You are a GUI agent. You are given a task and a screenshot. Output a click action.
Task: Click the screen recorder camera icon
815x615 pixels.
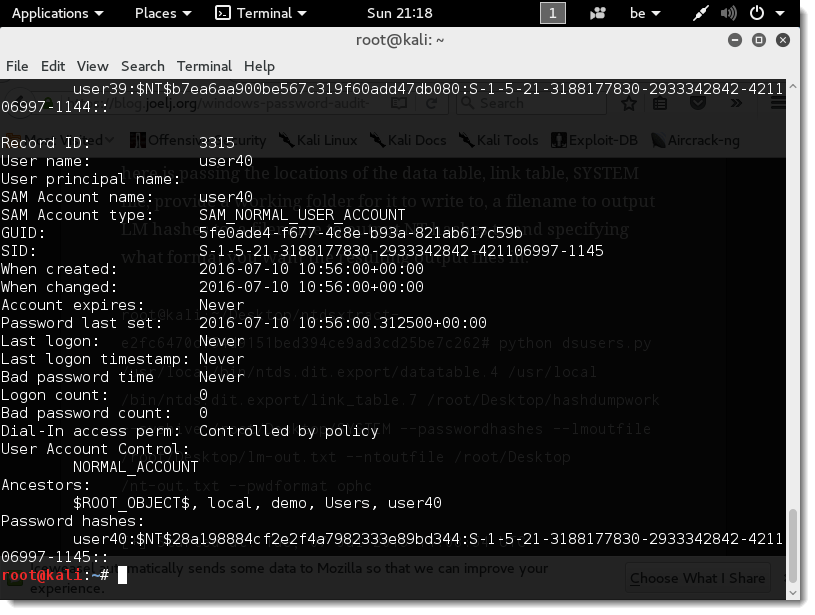click(599, 13)
